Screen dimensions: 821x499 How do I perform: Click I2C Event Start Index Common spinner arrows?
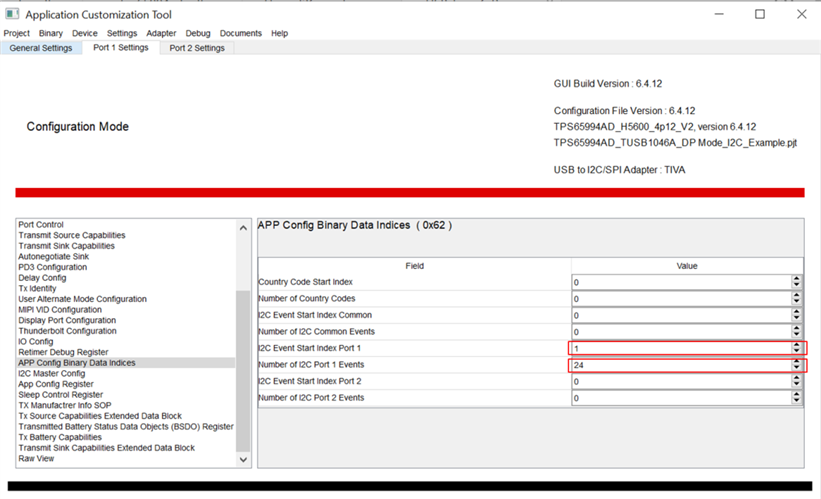pyautogui.click(x=796, y=315)
